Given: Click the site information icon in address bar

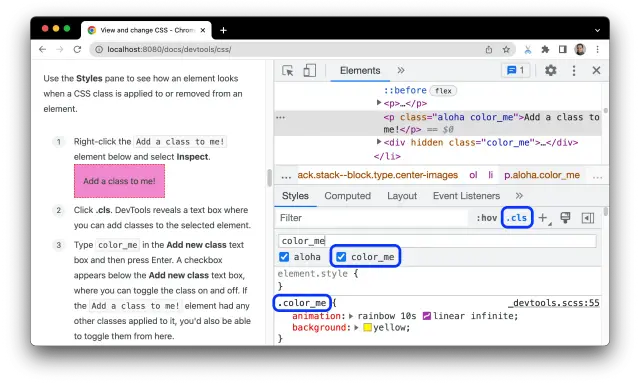Looking at the screenshot, I should (x=99, y=49).
